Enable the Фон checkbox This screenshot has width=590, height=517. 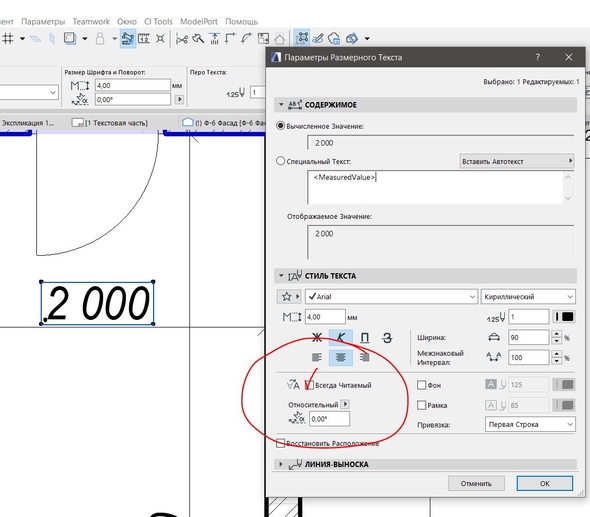[421, 385]
